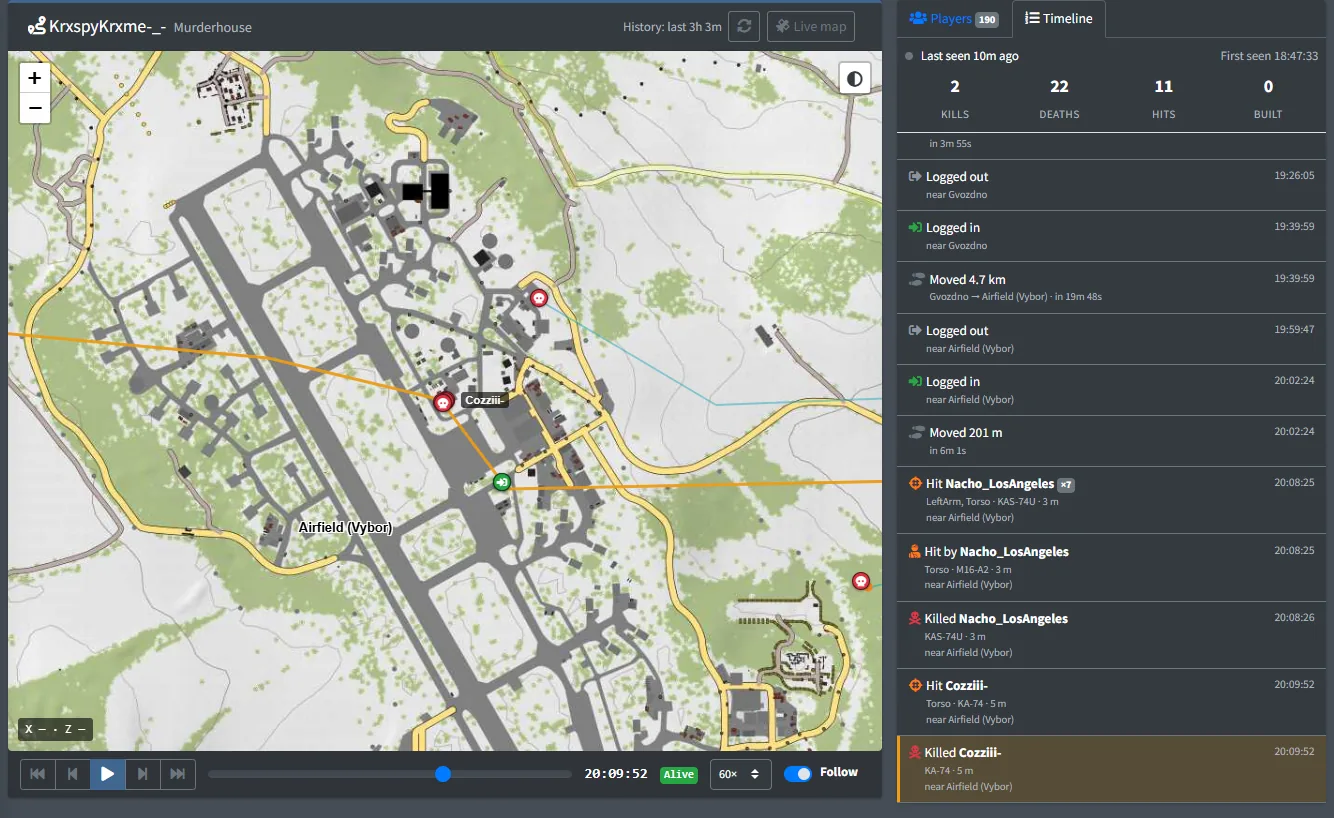The image size is (1334, 818).
Task: Select the skull marker at the map's right edge
Action: [x=861, y=581]
